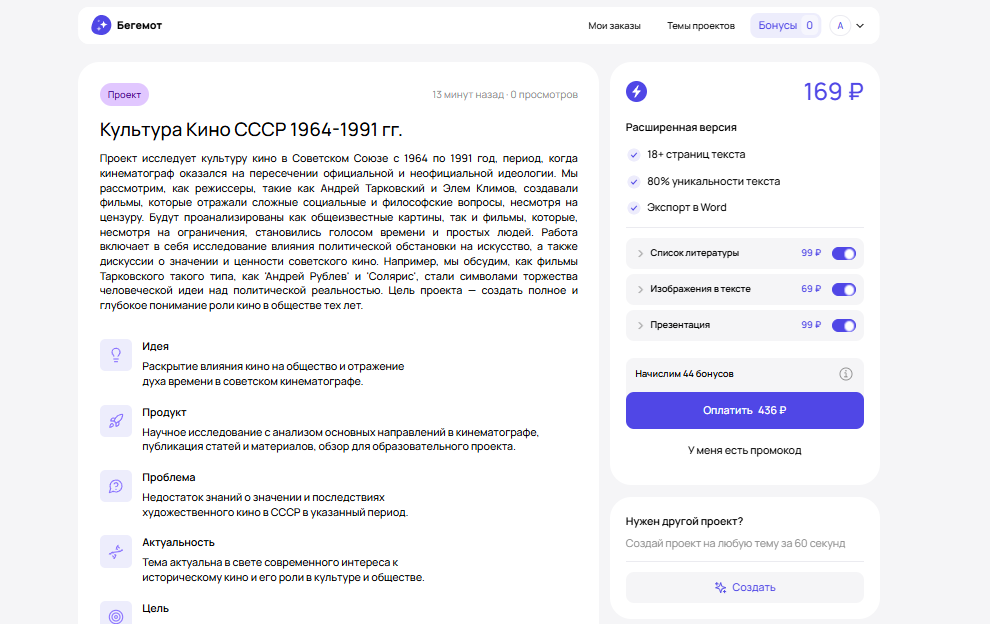The width and height of the screenshot is (990, 624).
Task: Click the Бегемот logo icon
Action: (x=101, y=25)
